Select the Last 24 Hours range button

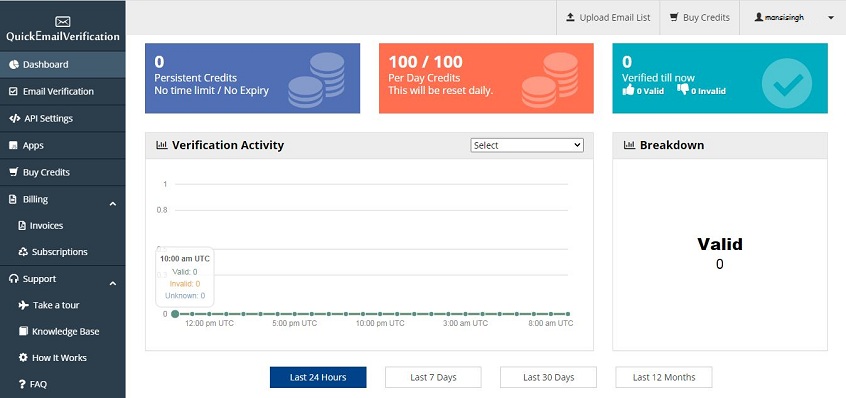pos(318,378)
